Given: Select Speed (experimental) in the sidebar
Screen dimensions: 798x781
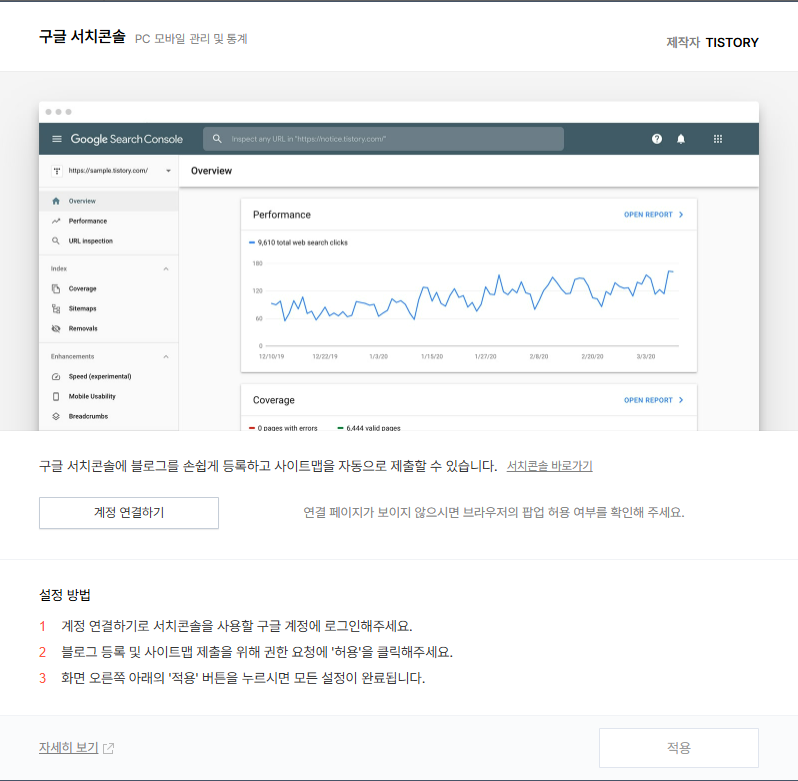Looking at the screenshot, I should tap(100, 377).
